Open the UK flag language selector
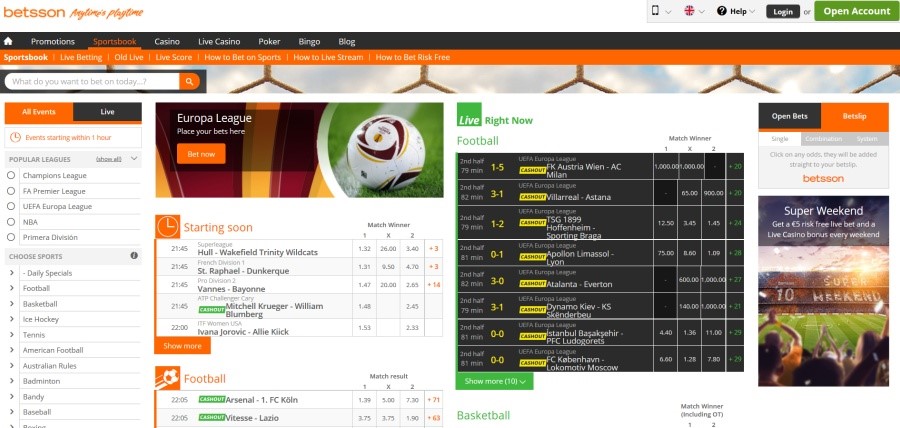This screenshot has height=428, width=900. (689, 11)
